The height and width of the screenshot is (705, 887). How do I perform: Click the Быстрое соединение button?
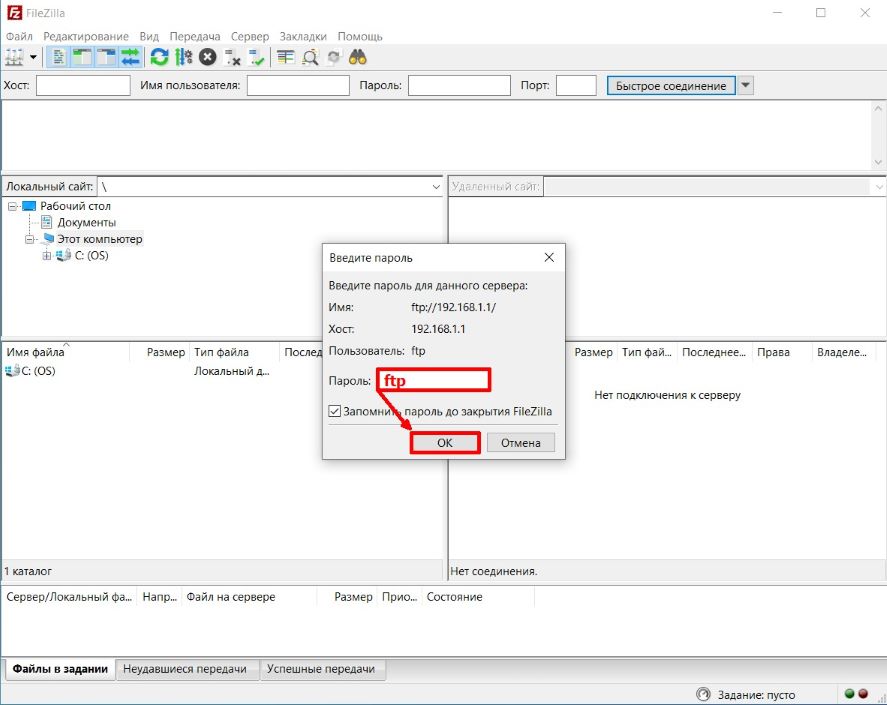(x=670, y=86)
